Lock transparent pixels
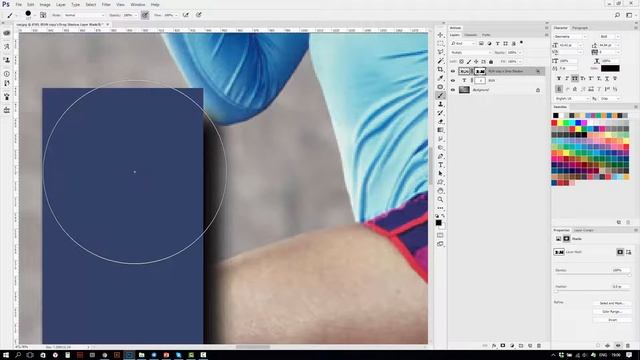This screenshot has height=360, width=640. pos(461,62)
